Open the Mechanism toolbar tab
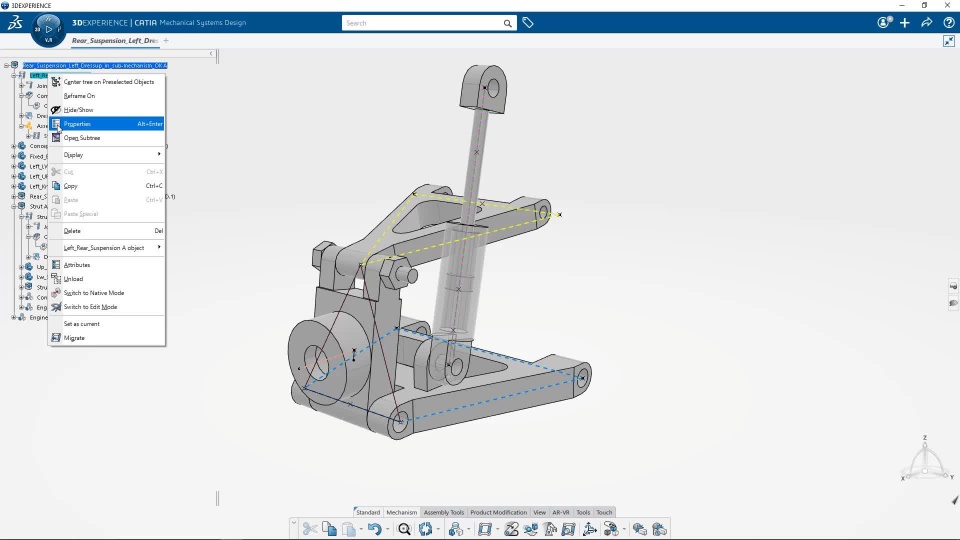 click(x=402, y=512)
